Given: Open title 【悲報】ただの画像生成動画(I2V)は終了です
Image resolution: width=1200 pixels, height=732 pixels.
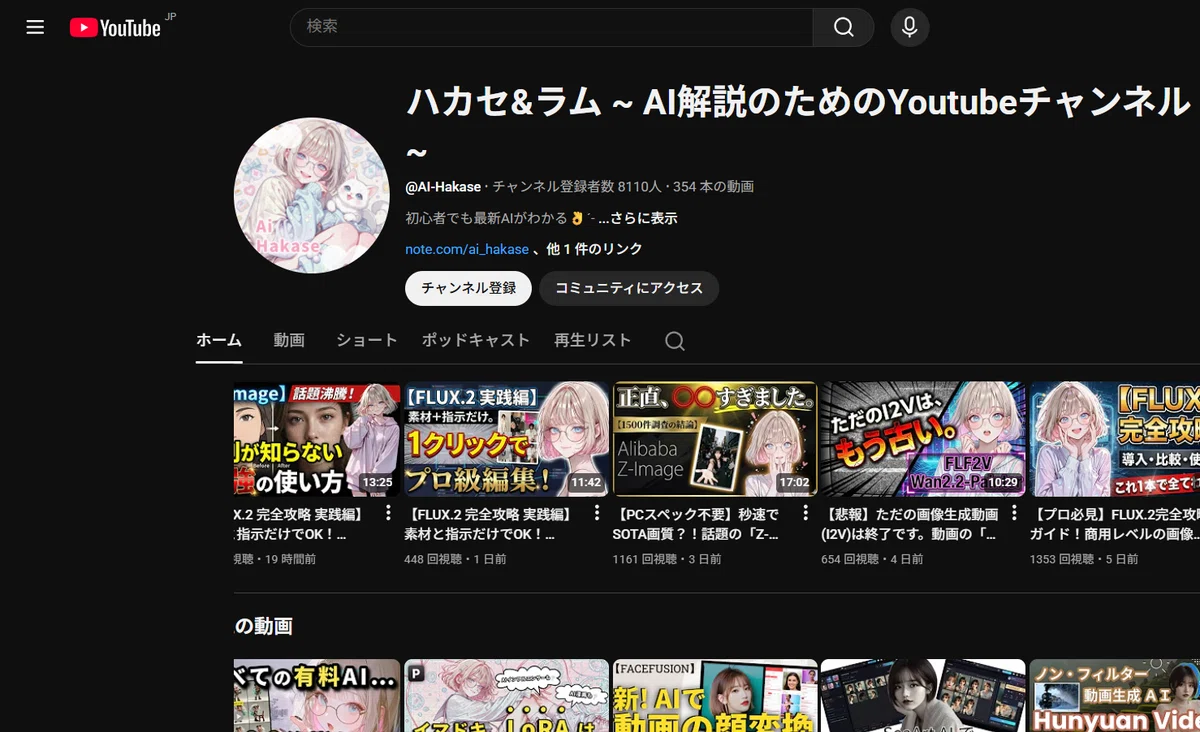Looking at the screenshot, I should coord(909,524).
